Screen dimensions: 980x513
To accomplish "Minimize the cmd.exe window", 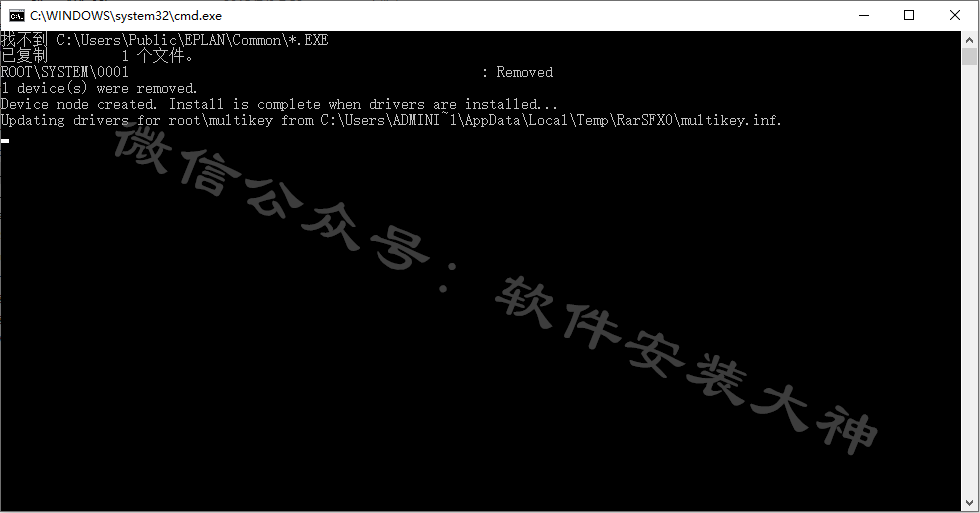I will [x=864, y=16].
